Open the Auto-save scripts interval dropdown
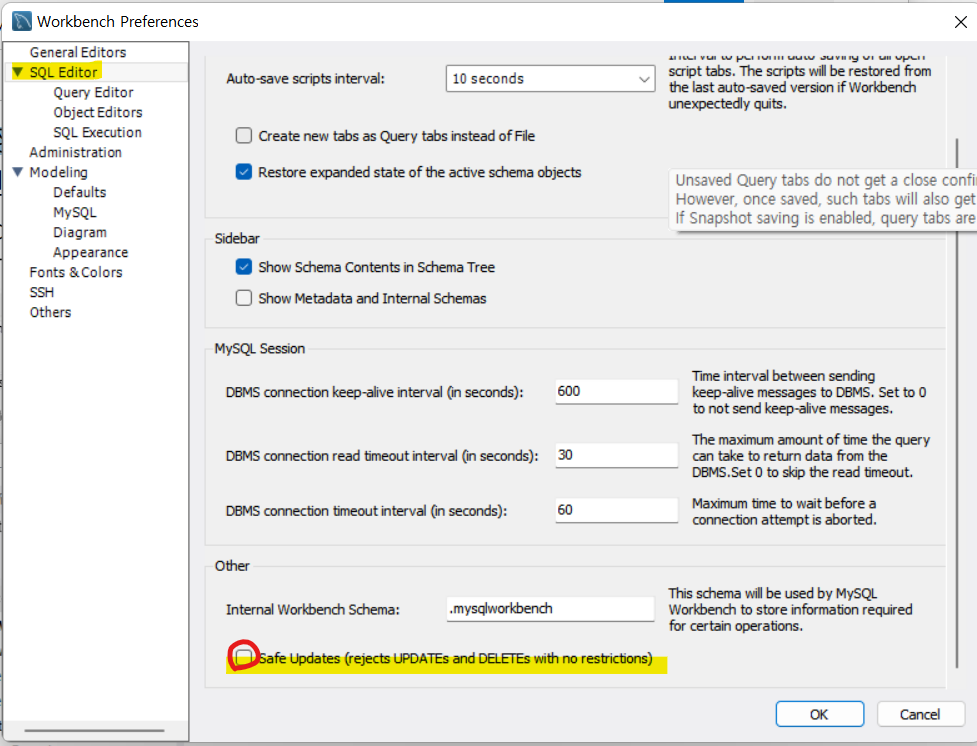The width and height of the screenshot is (977, 746). pos(550,79)
